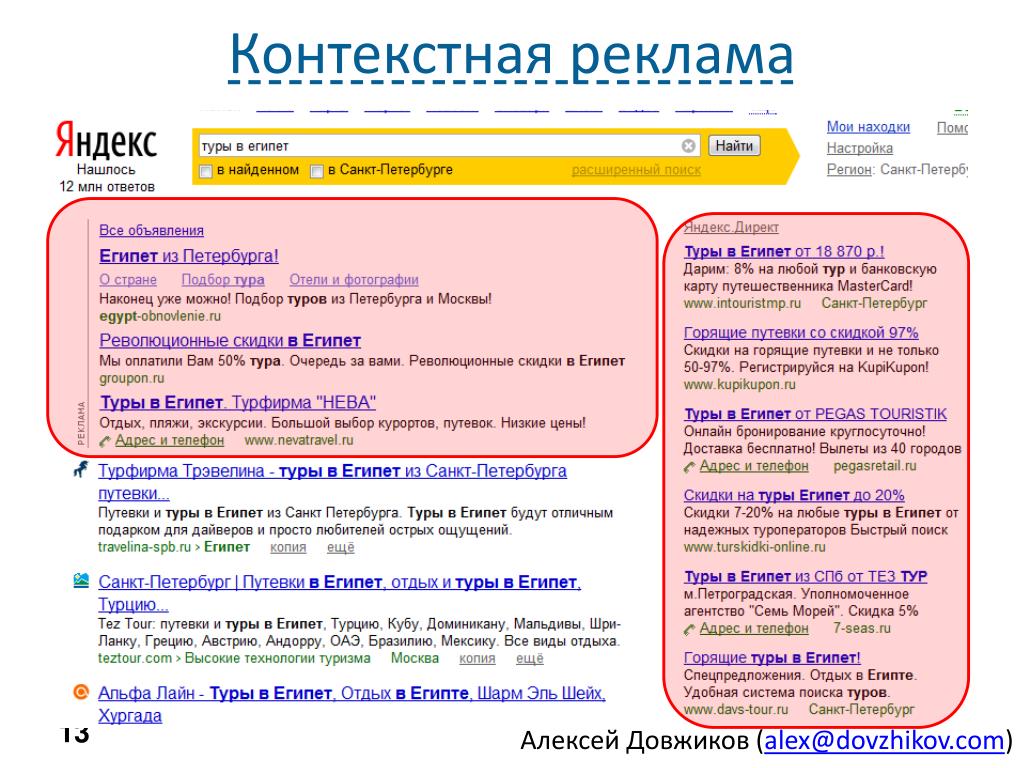Toggle the 'в Санкт-Петербурге' checkbox

click(x=317, y=171)
